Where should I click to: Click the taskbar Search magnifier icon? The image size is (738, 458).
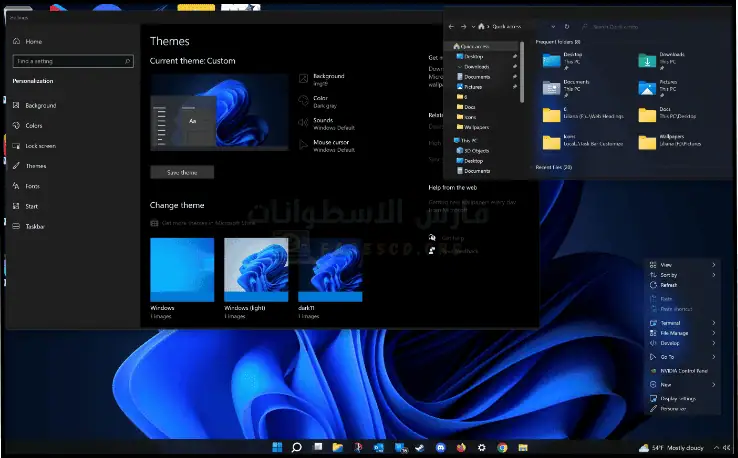(x=296, y=448)
